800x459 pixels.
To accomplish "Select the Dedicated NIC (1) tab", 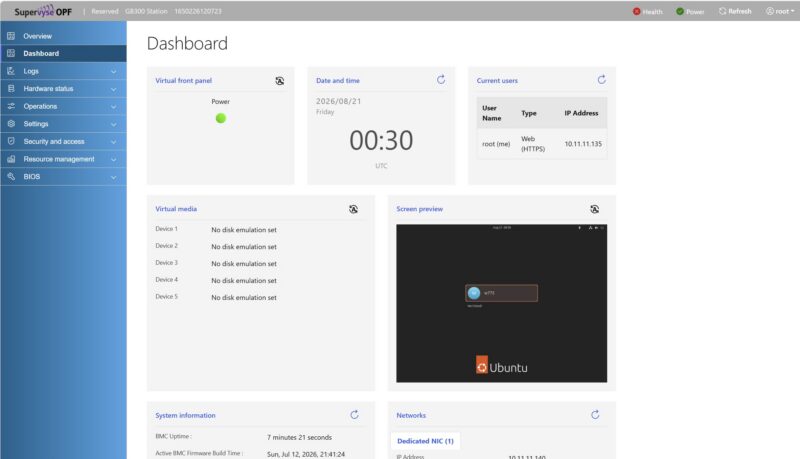I will click(426, 441).
